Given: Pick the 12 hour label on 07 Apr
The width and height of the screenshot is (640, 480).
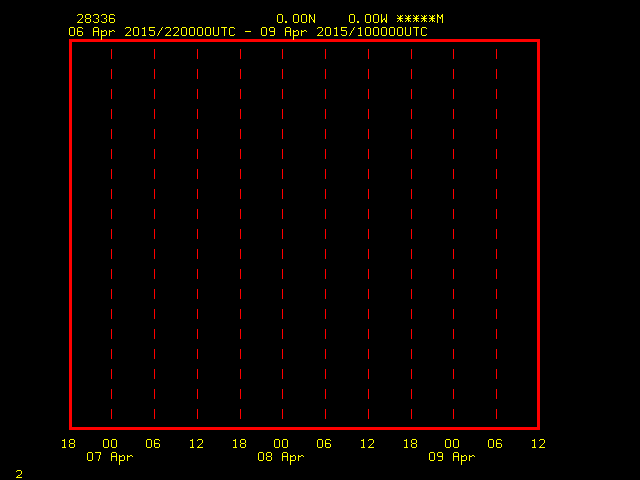Looking at the screenshot, I should [x=196, y=444].
